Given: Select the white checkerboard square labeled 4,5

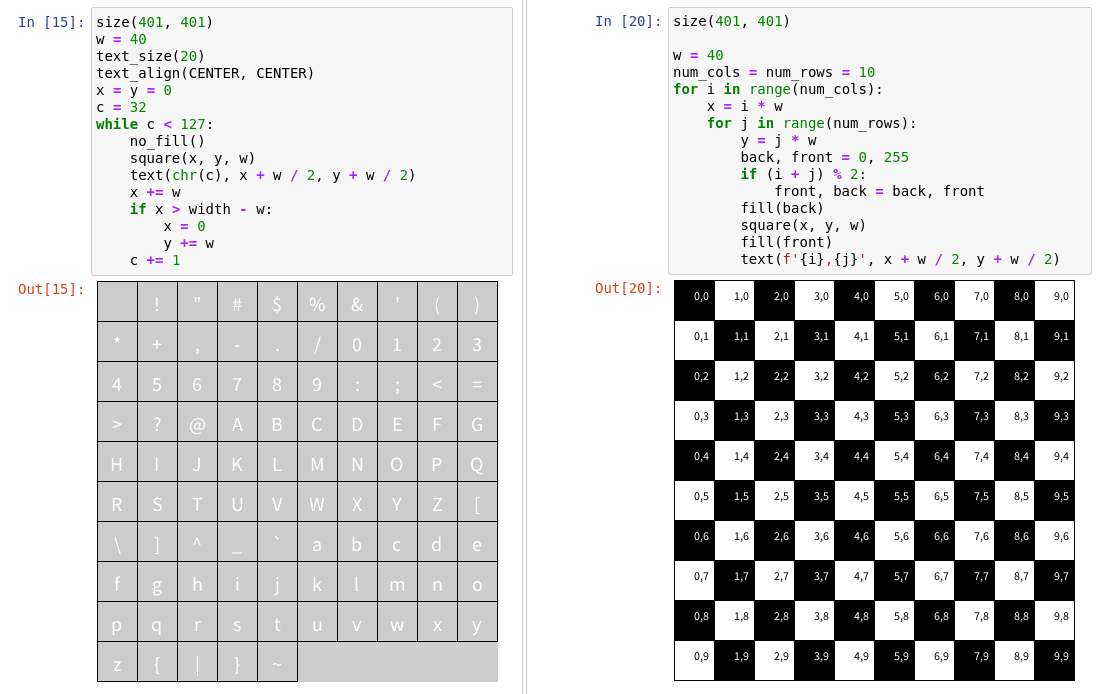Looking at the screenshot, I should coord(854,501).
